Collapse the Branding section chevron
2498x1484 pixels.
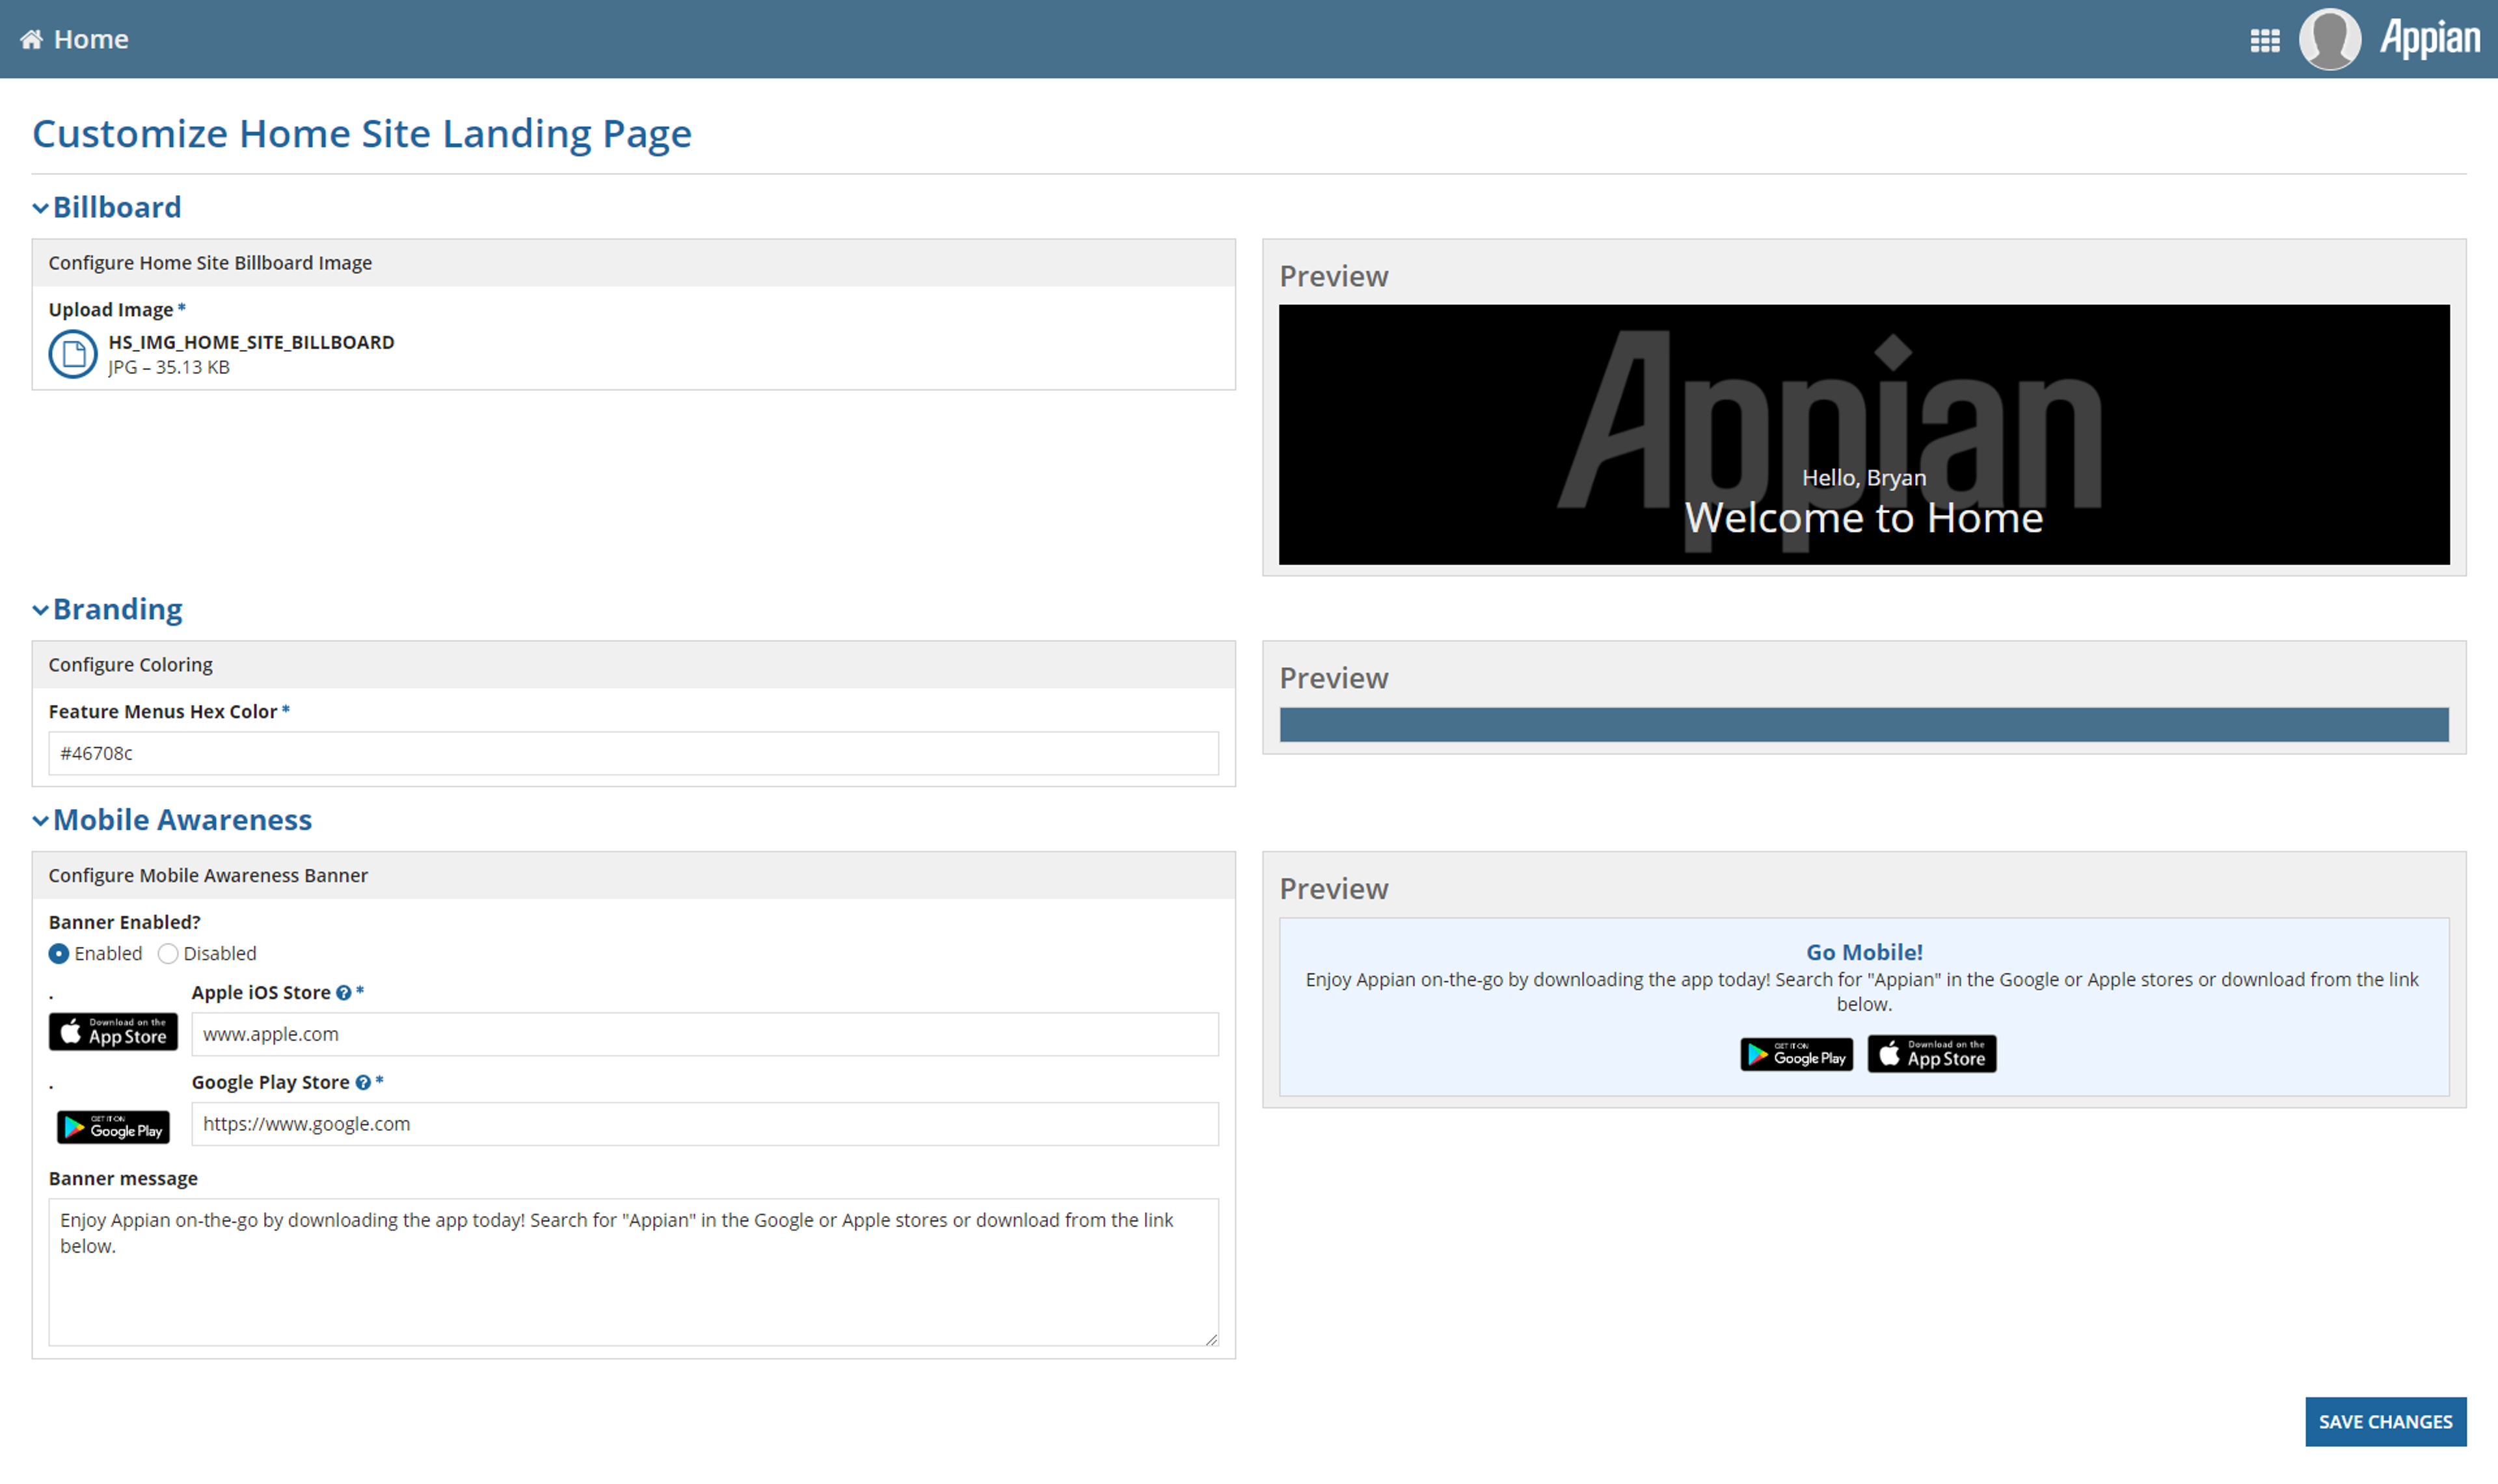(x=40, y=610)
